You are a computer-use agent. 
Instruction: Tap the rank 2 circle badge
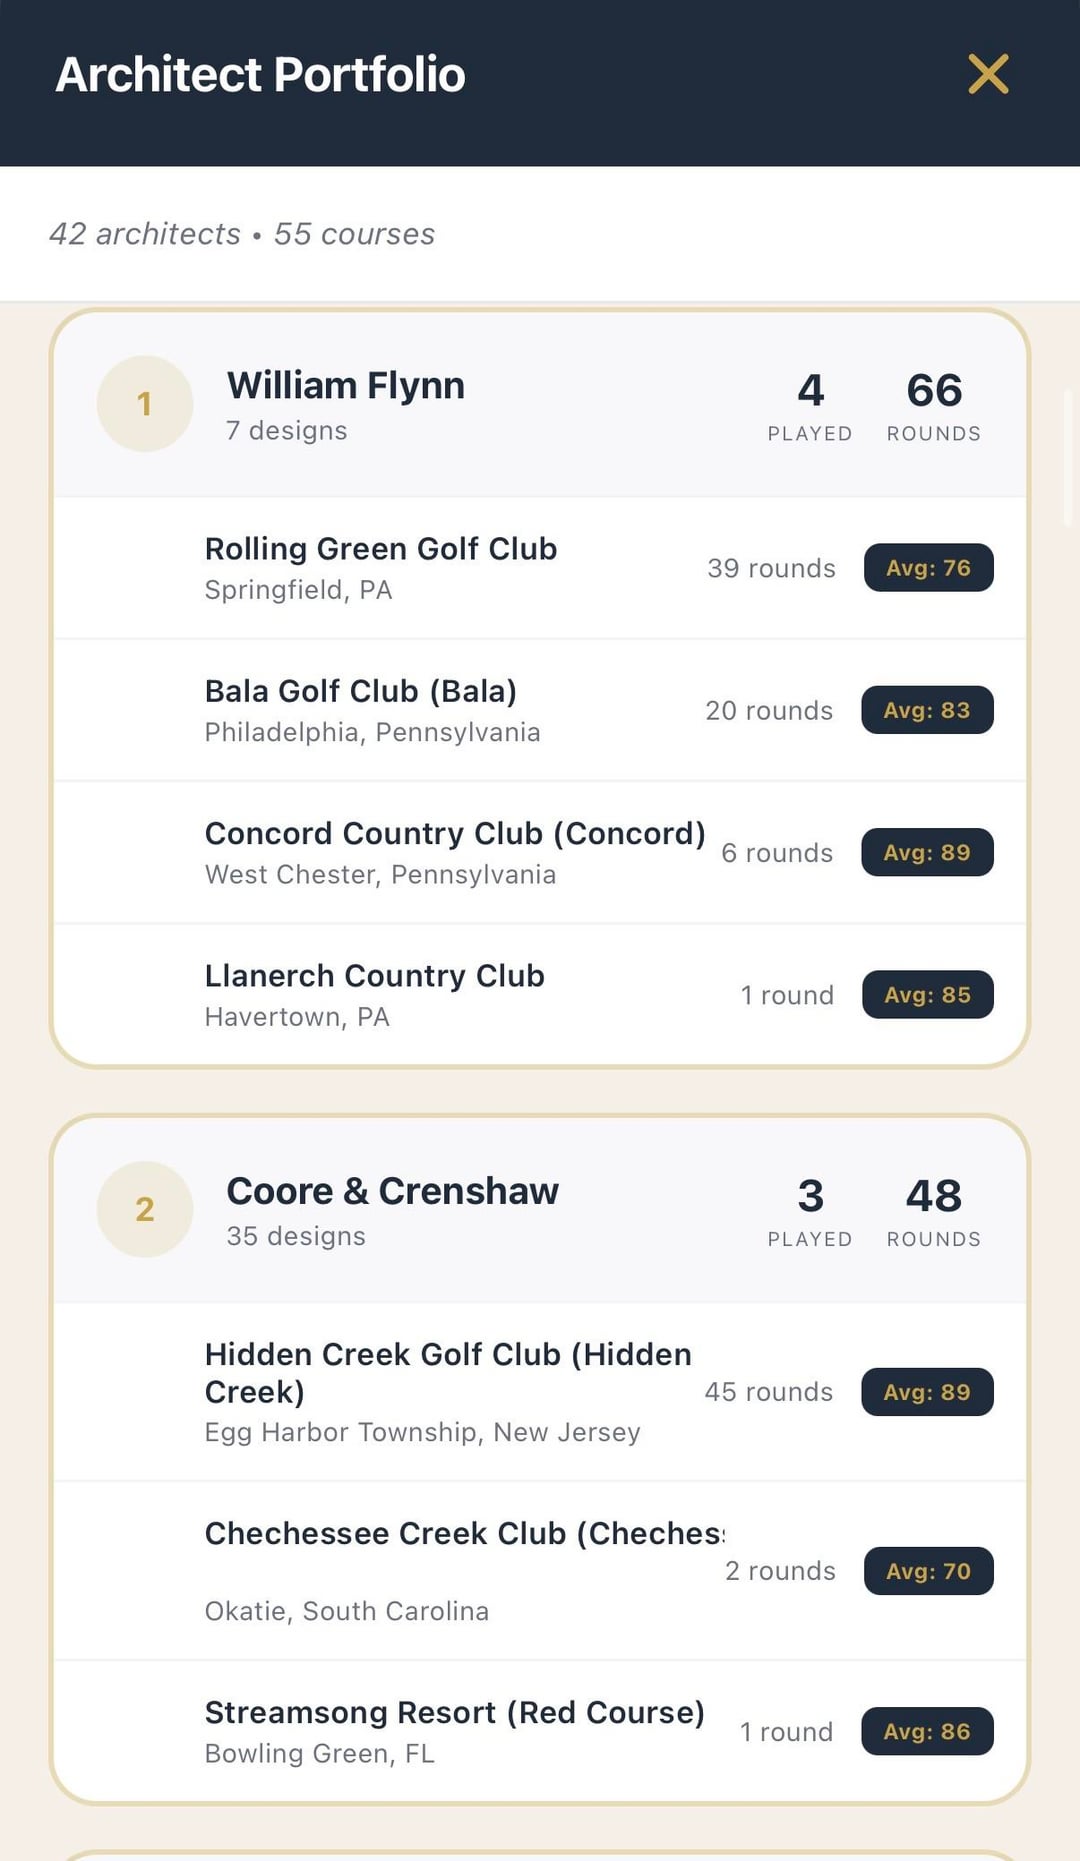pyautogui.click(x=145, y=1209)
